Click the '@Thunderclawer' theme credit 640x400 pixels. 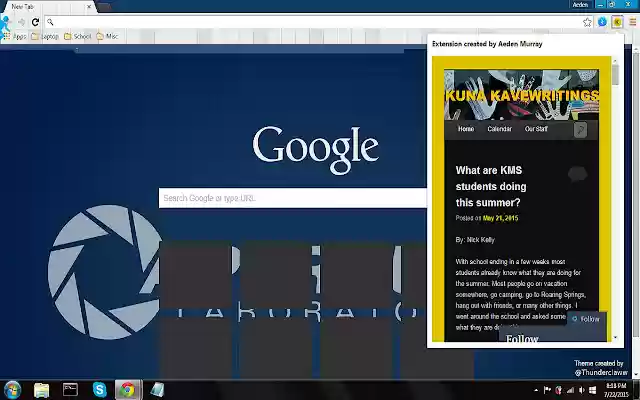click(601, 373)
